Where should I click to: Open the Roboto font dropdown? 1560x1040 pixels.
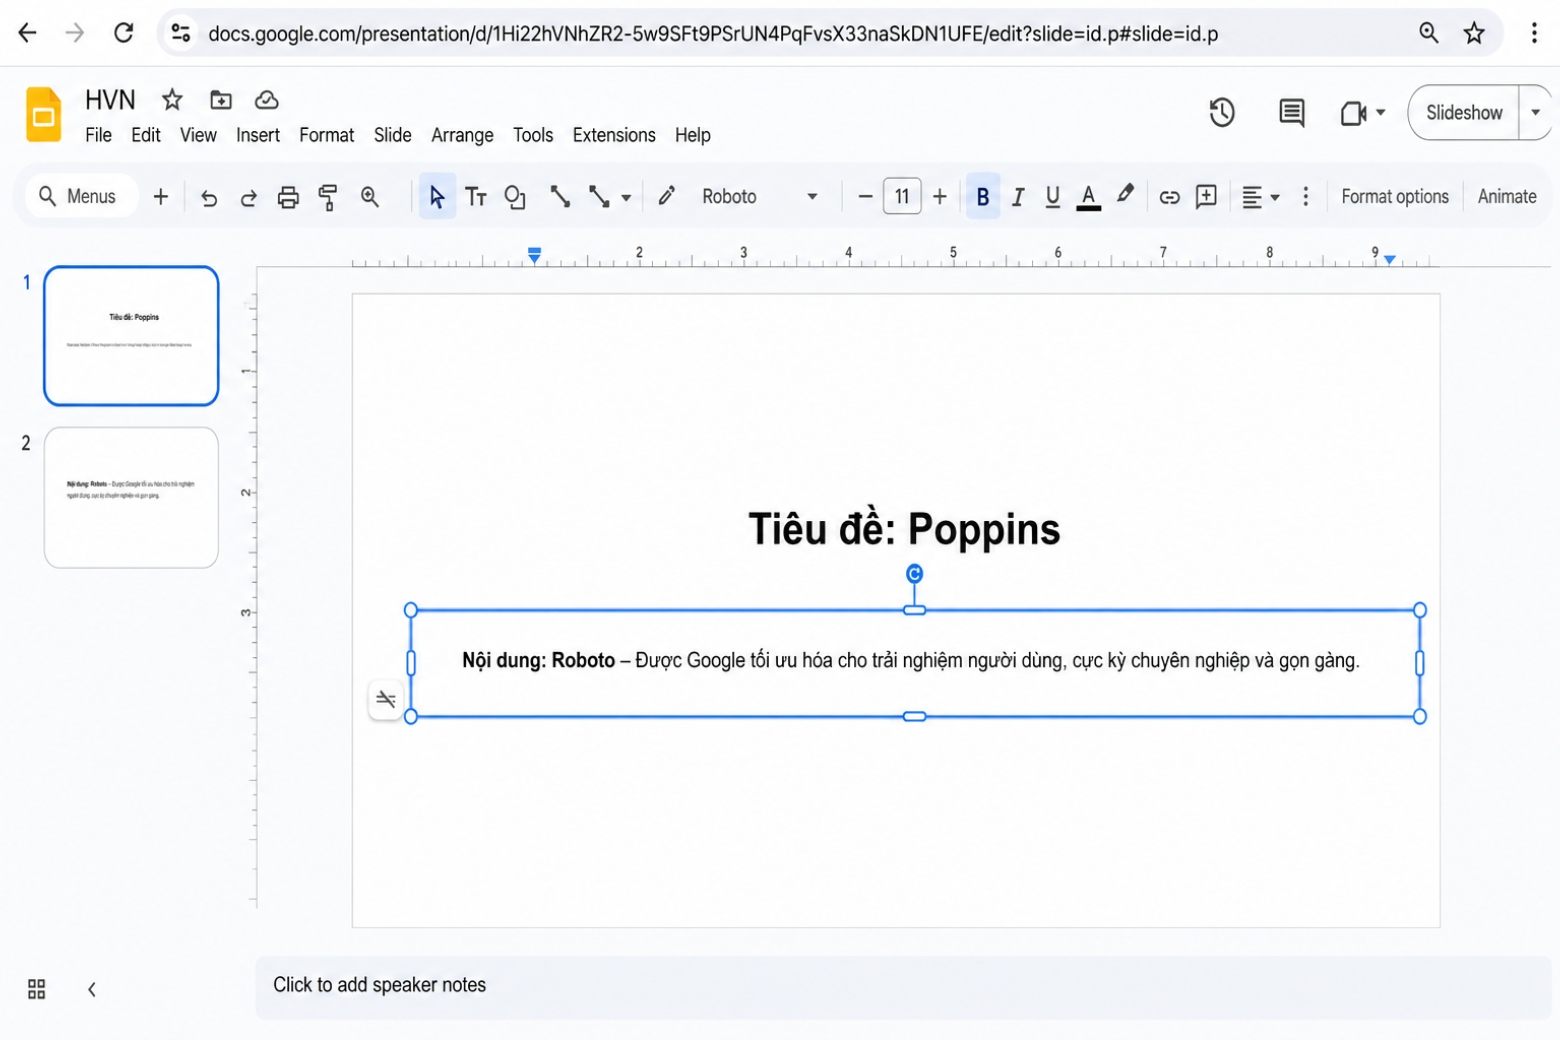click(x=759, y=197)
